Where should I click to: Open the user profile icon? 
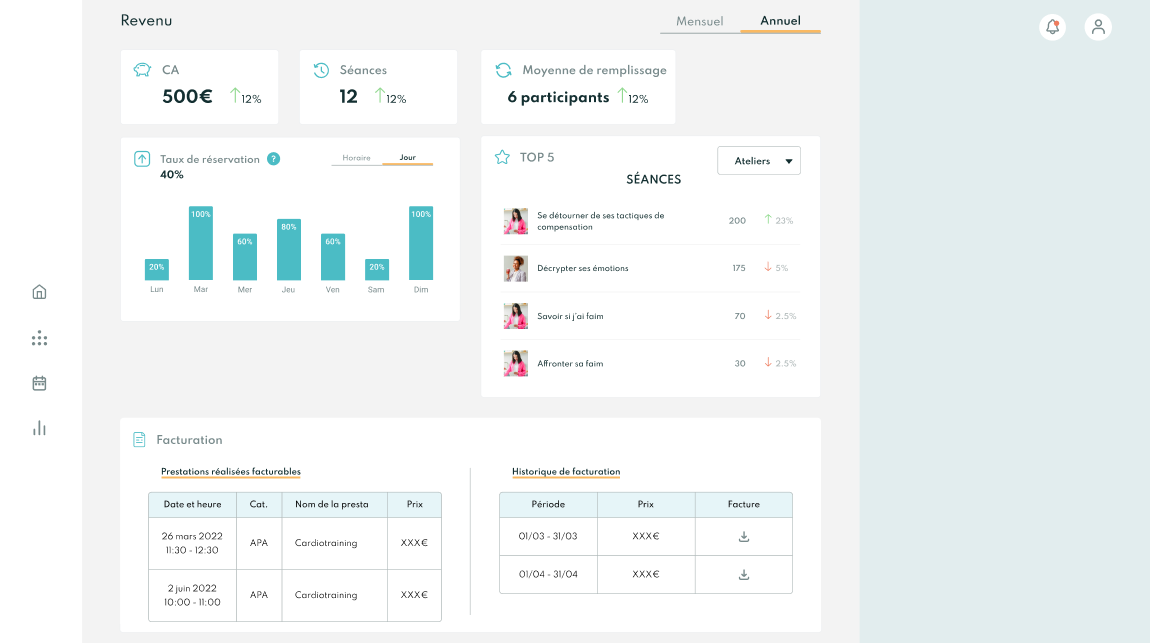1098,27
